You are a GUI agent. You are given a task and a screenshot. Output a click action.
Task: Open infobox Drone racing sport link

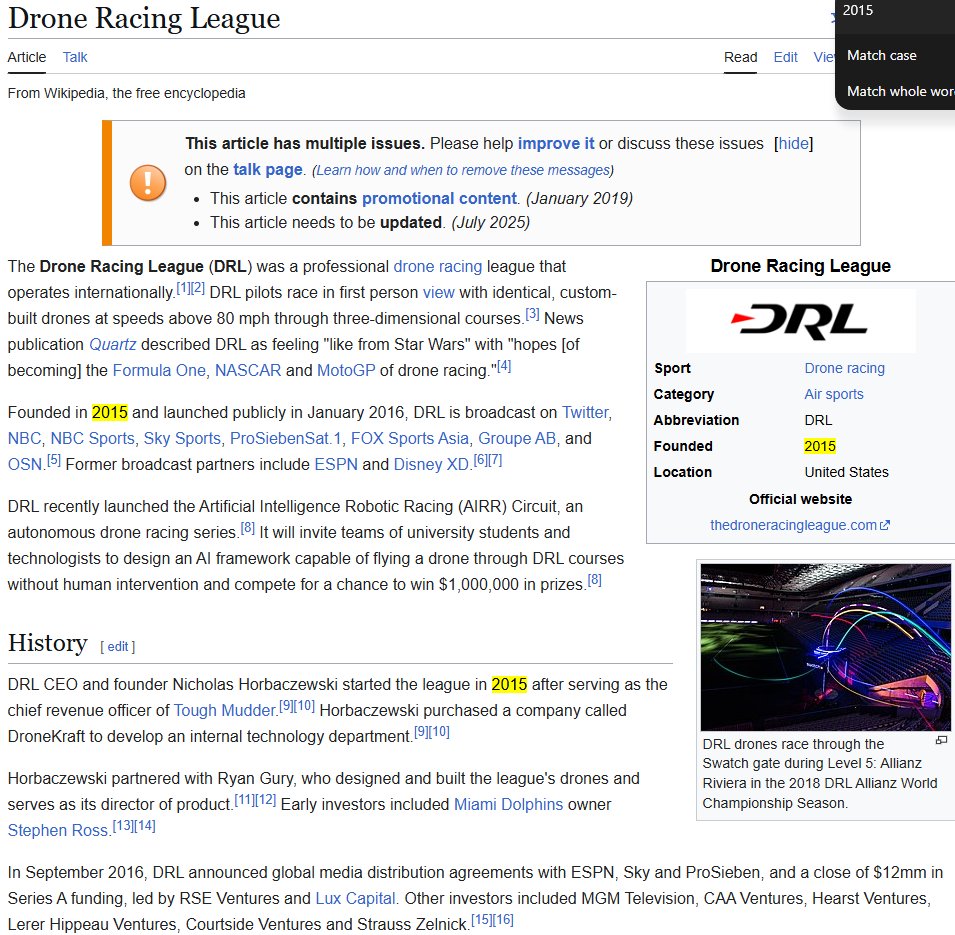[x=845, y=369]
